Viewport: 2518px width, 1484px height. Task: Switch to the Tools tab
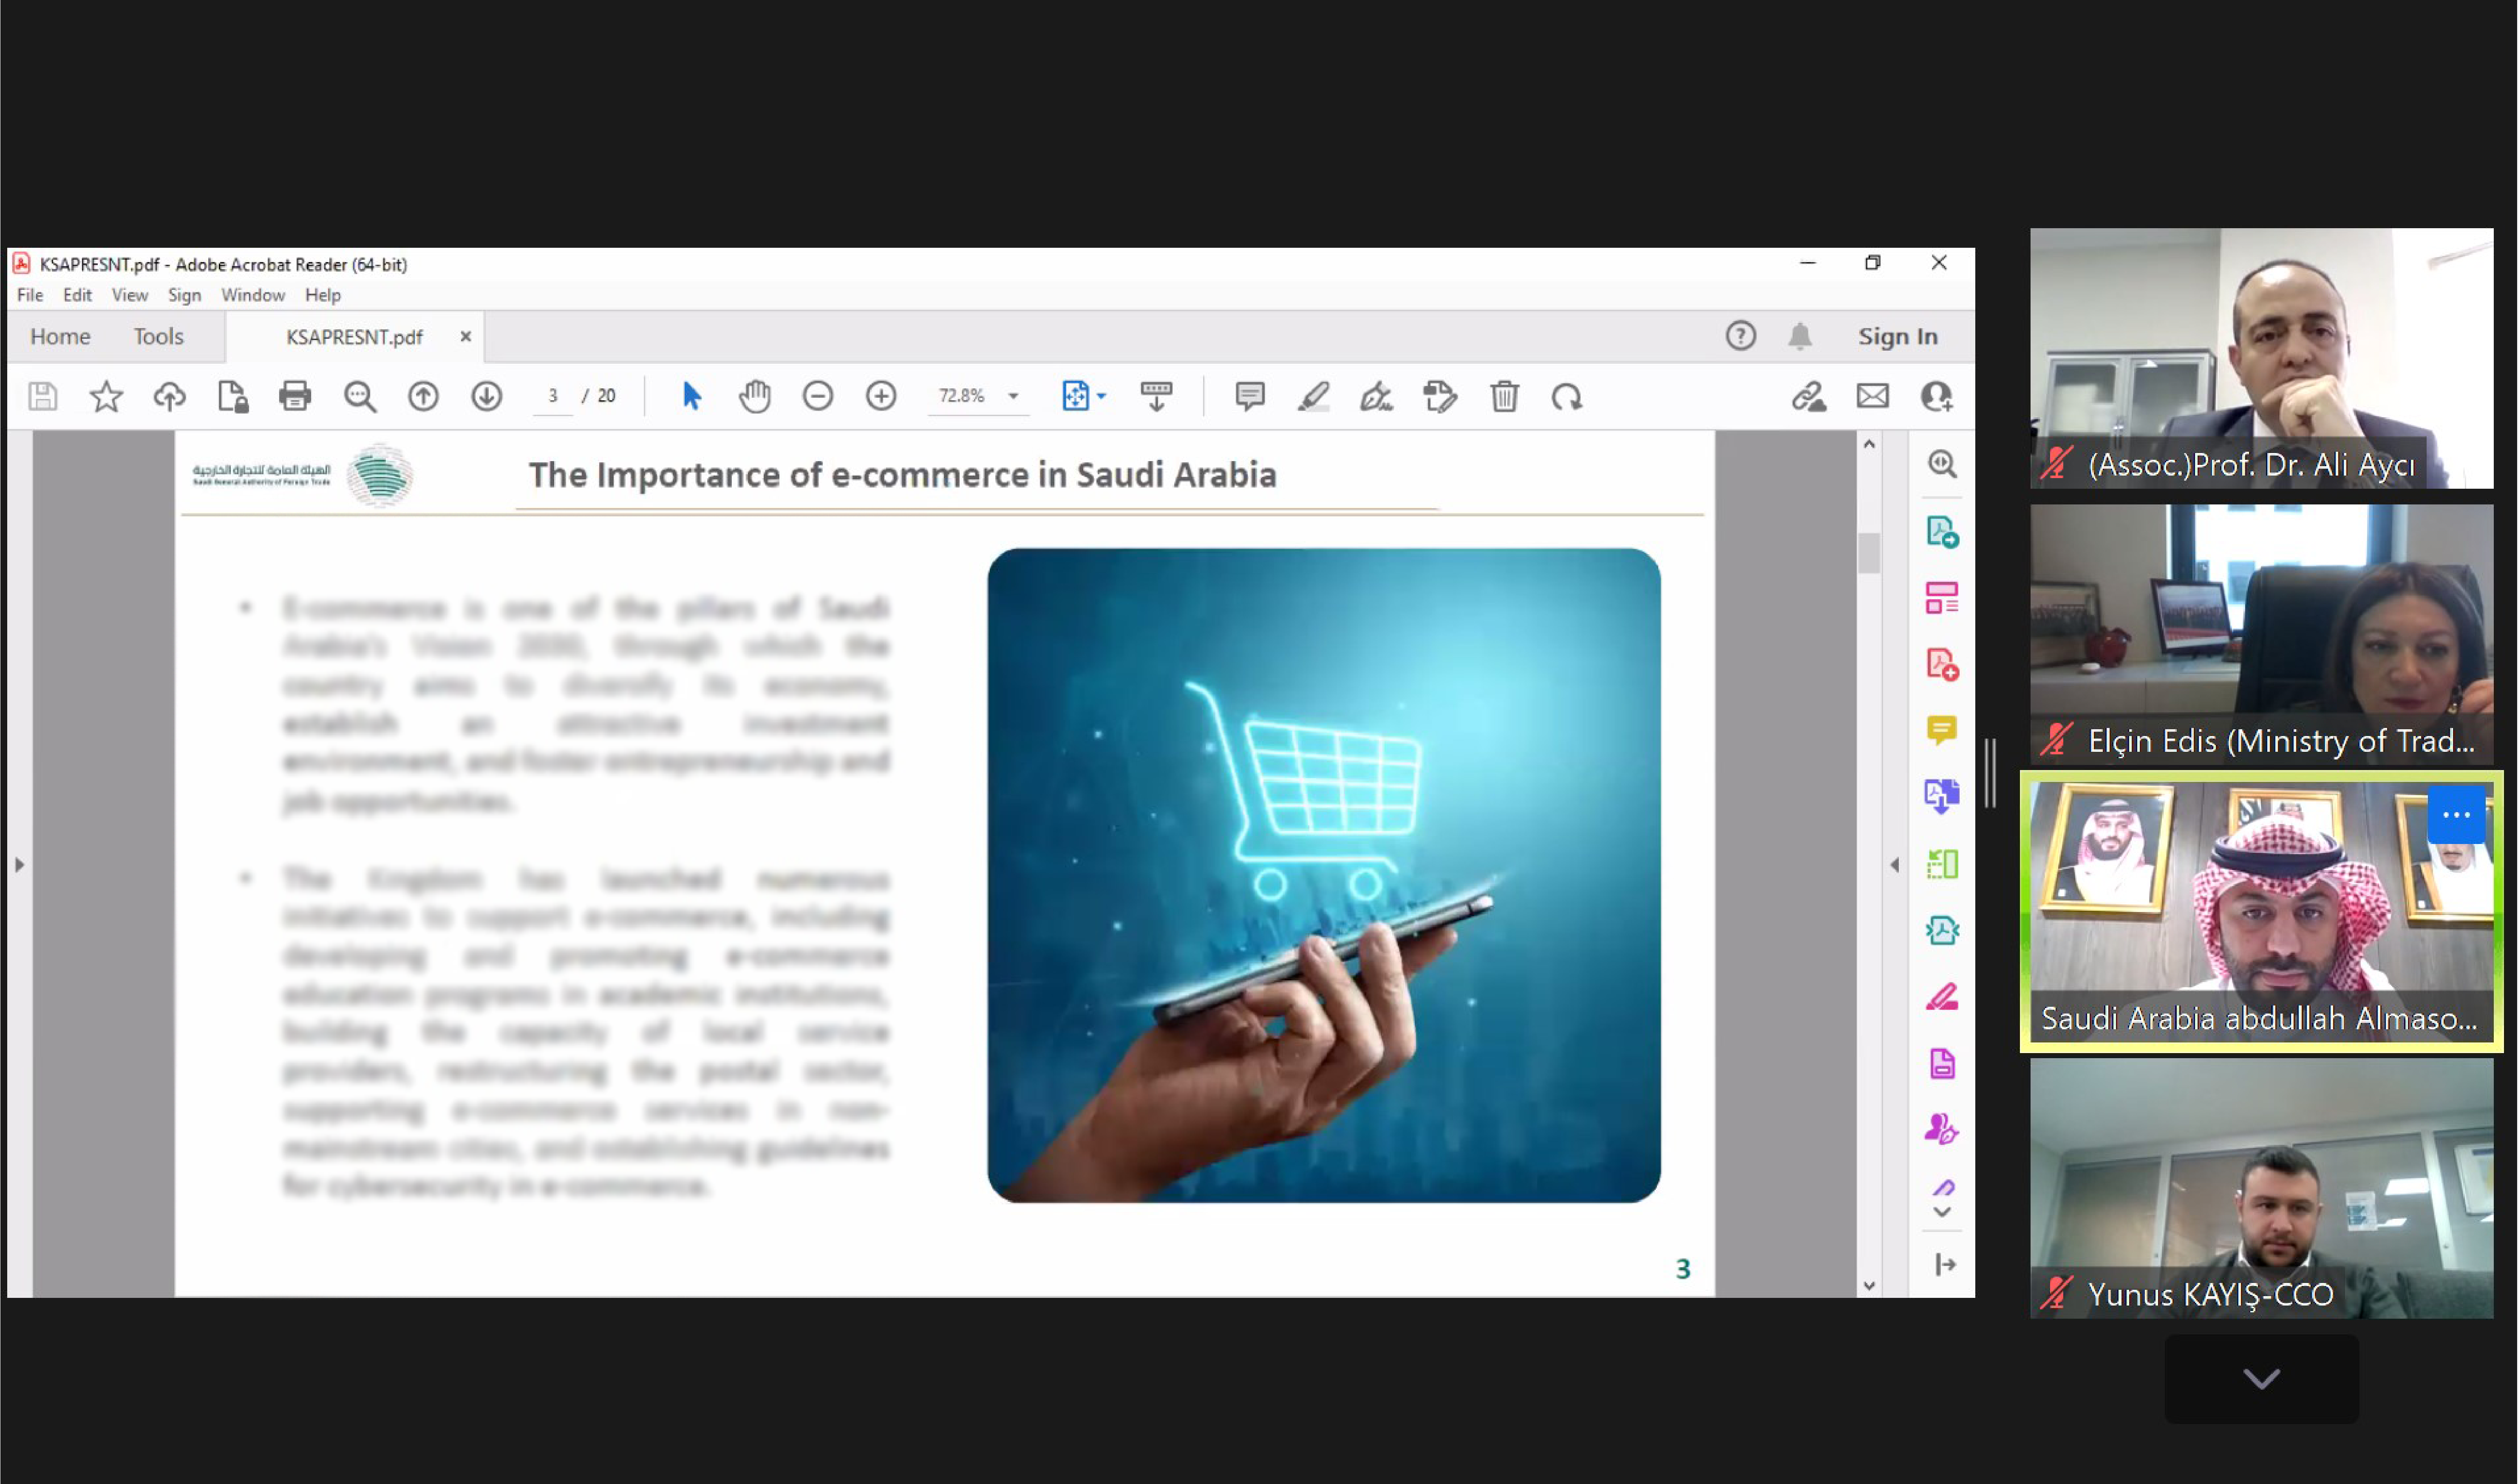point(159,336)
